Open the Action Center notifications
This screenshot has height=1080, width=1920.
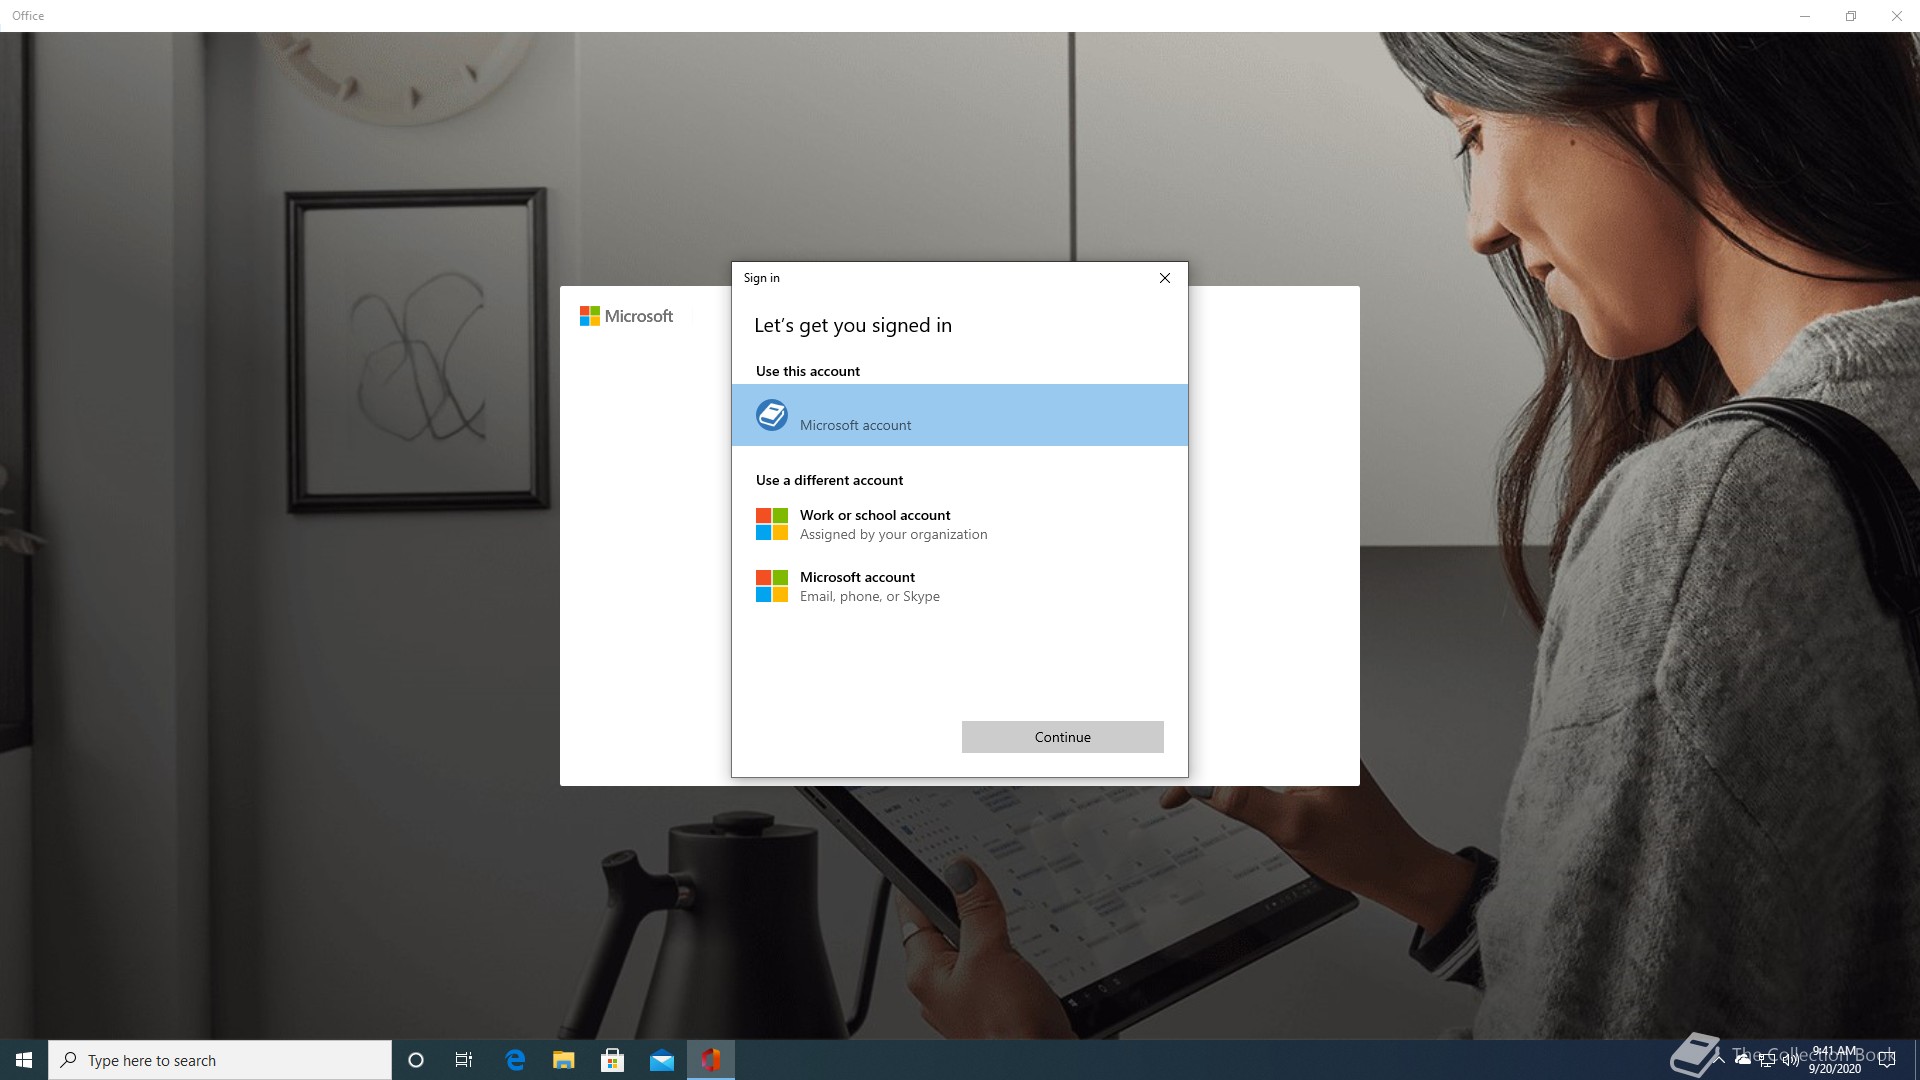1887,1060
